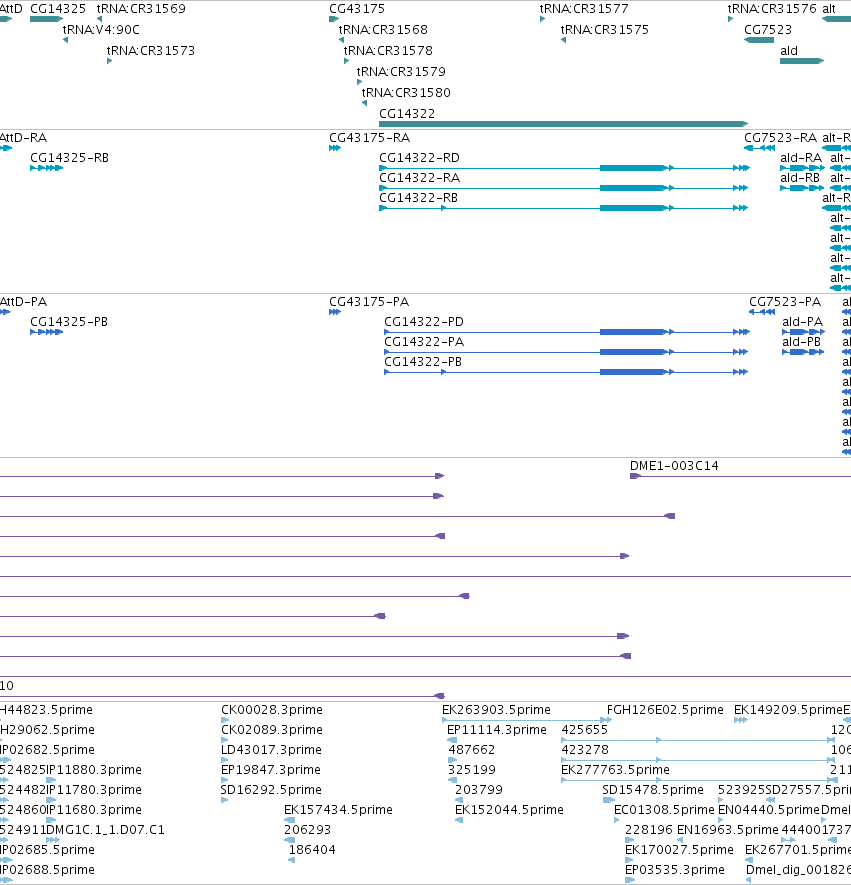Select the CG14322-PD CDS label
Screen dimensions: 851x885
(424, 322)
